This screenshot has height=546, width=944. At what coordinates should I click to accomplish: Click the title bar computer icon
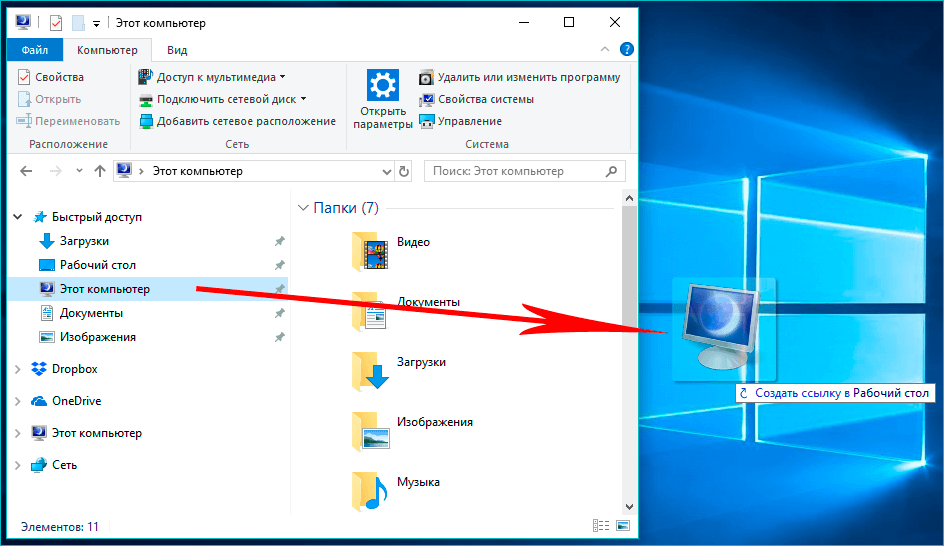pyautogui.click(x=23, y=22)
